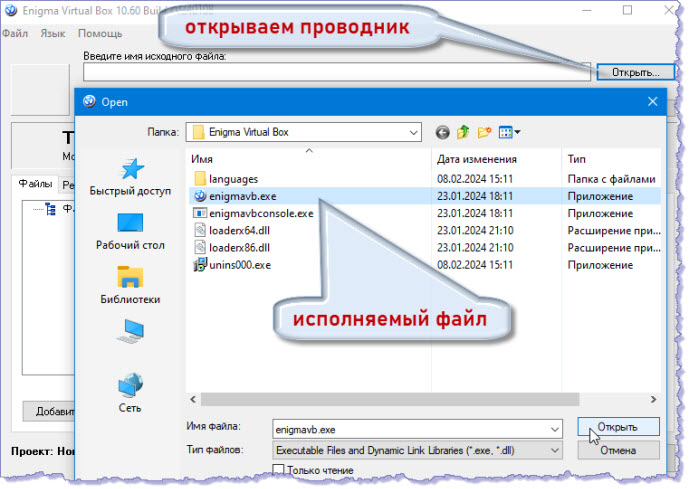Expand the file name combo box arrow
Screen dimensions: 690x489
[554, 429]
